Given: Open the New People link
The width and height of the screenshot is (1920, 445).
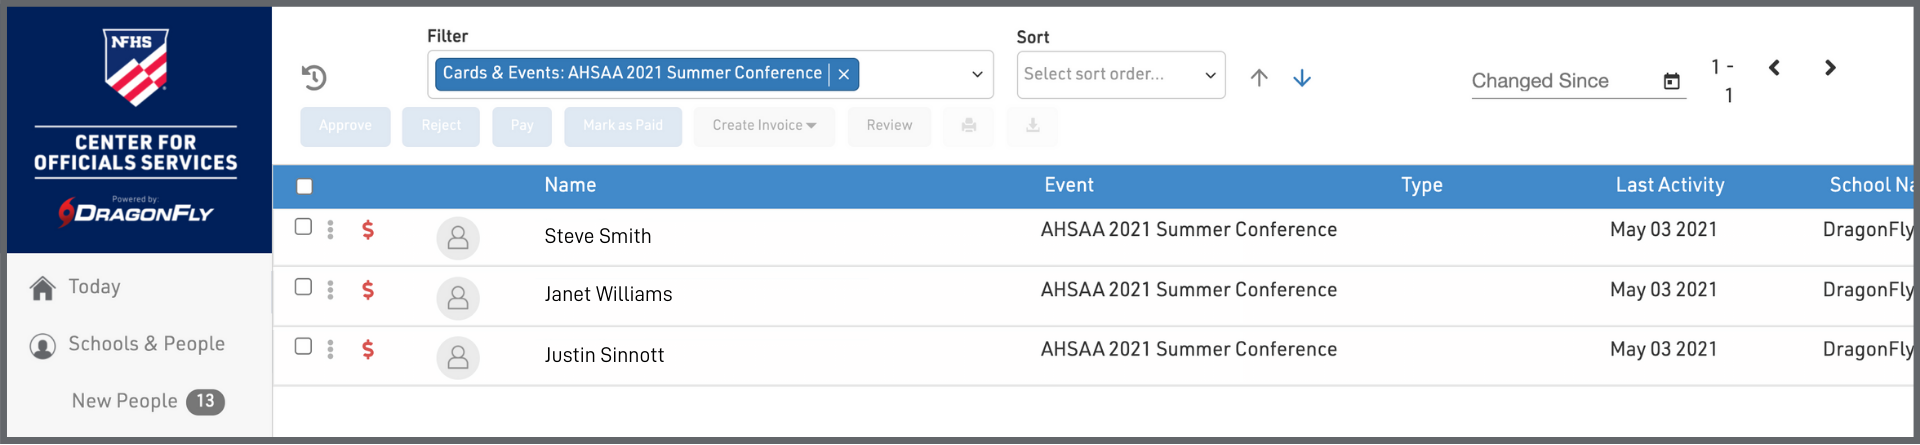Looking at the screenshot, I should [125, 401].
